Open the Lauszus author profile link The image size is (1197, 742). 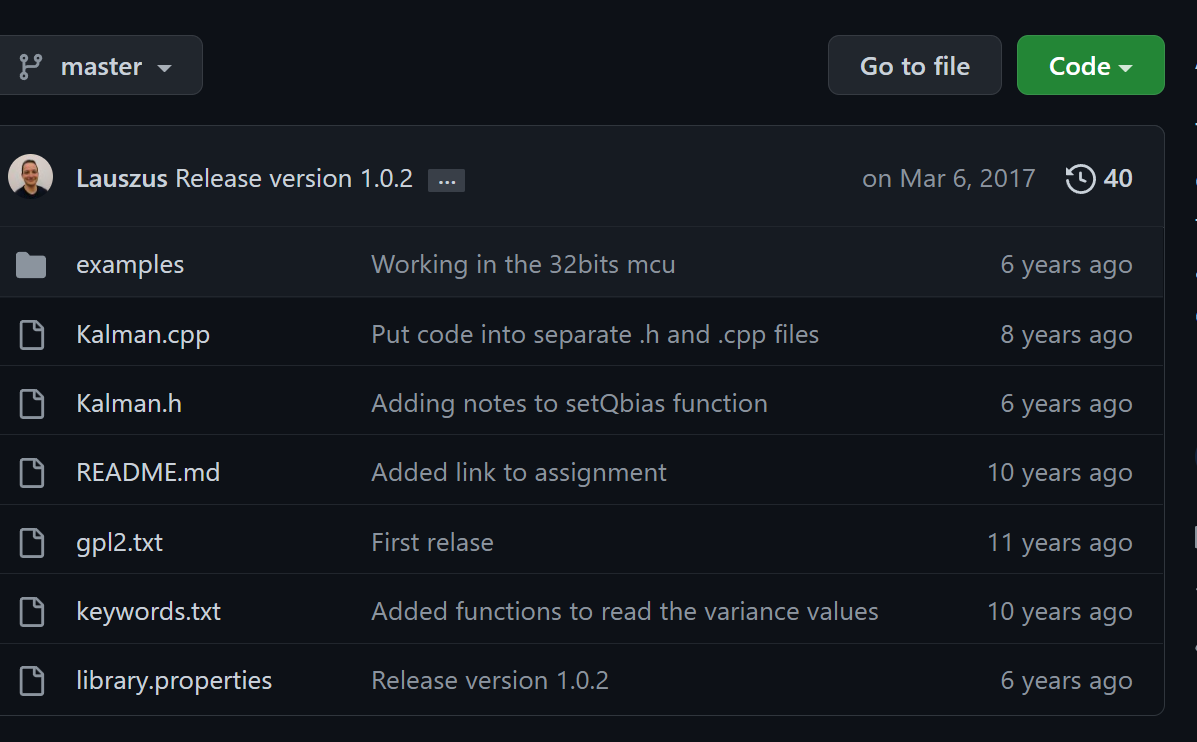(x=122, y=179)
